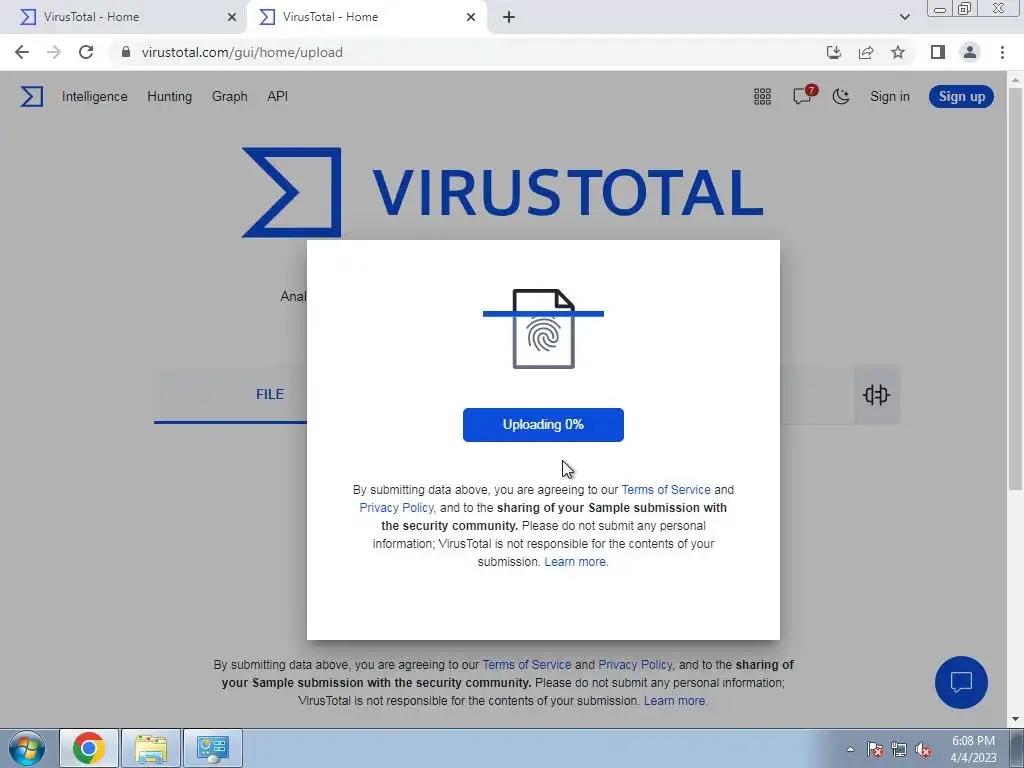The width and height of the screenshot is (1024, 768).
Task: Click the VirusTotal sigma logo in navbar
Action: pos(31,97)
